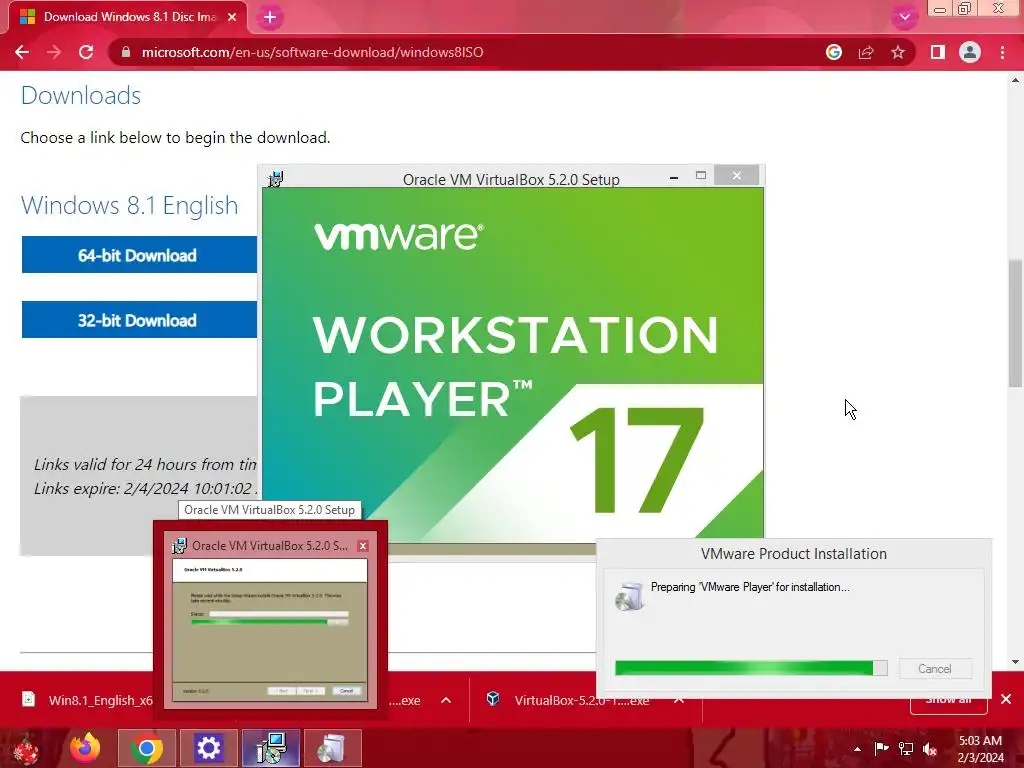Open tab search dropdown arrow

coord(904,17)
